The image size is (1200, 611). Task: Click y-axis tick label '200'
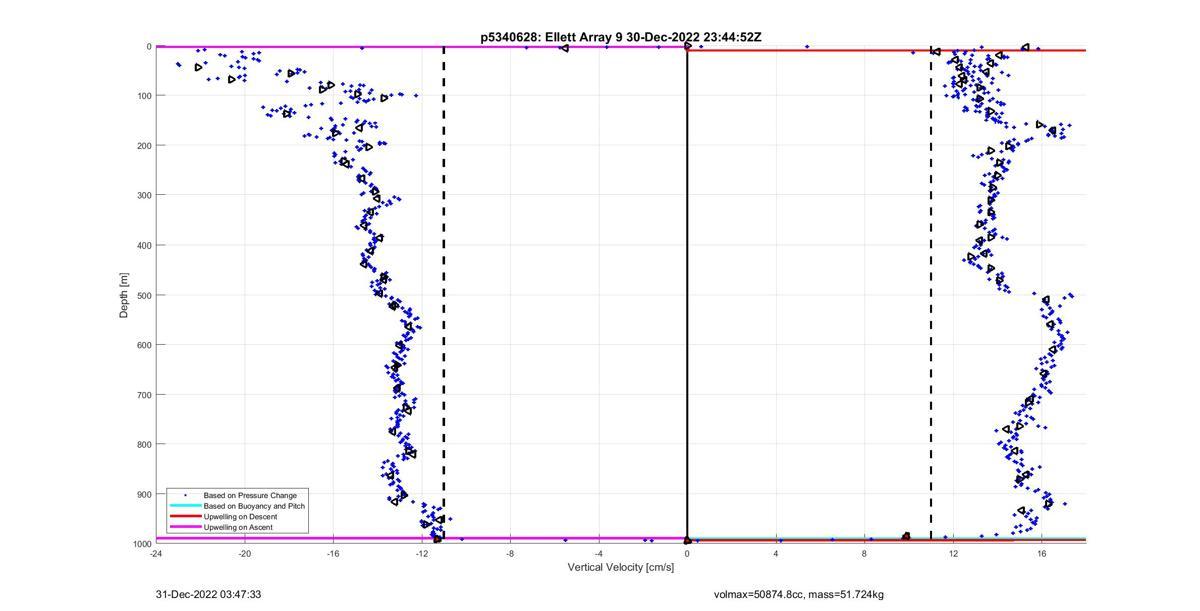pos(144,146)
